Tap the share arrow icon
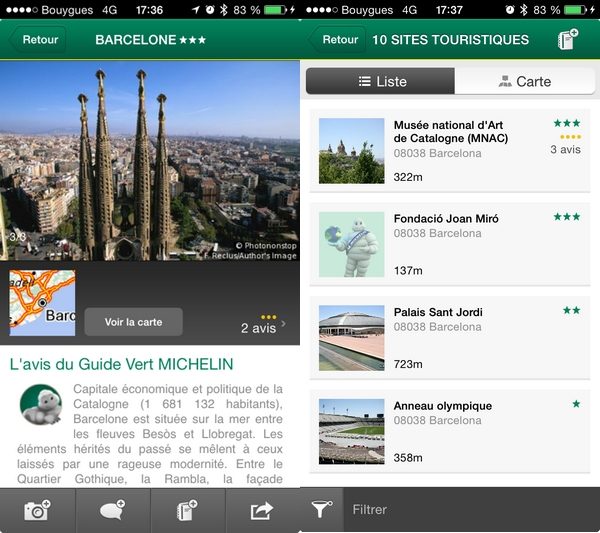The width and height of the screenshot is (600, 533). coord(262,510)
